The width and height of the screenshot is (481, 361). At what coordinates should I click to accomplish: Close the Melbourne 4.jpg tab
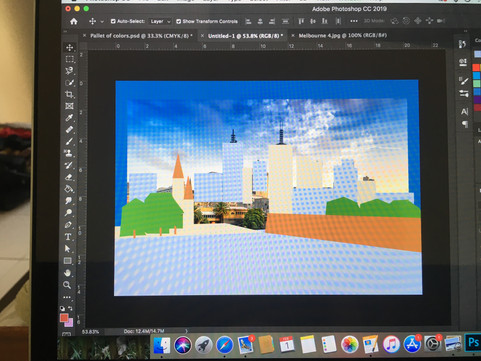click(x=293, y=35)
